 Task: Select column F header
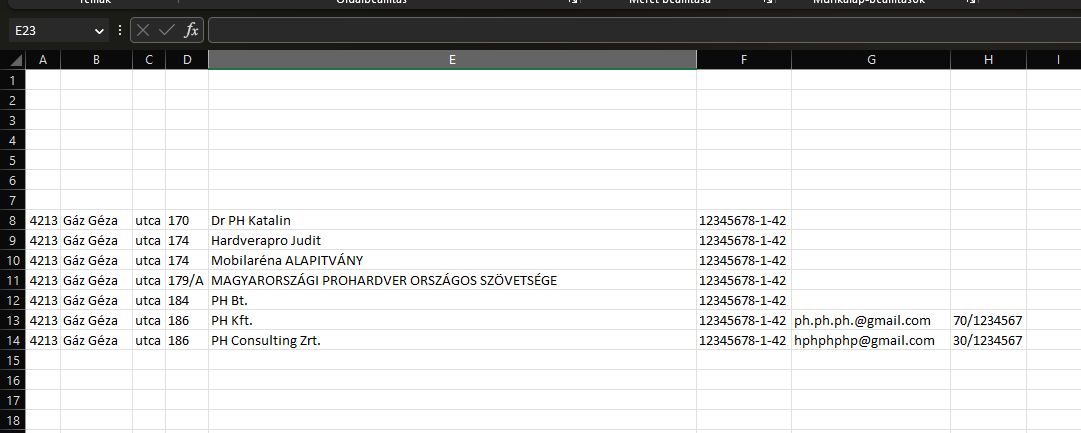tap(744, 60)
